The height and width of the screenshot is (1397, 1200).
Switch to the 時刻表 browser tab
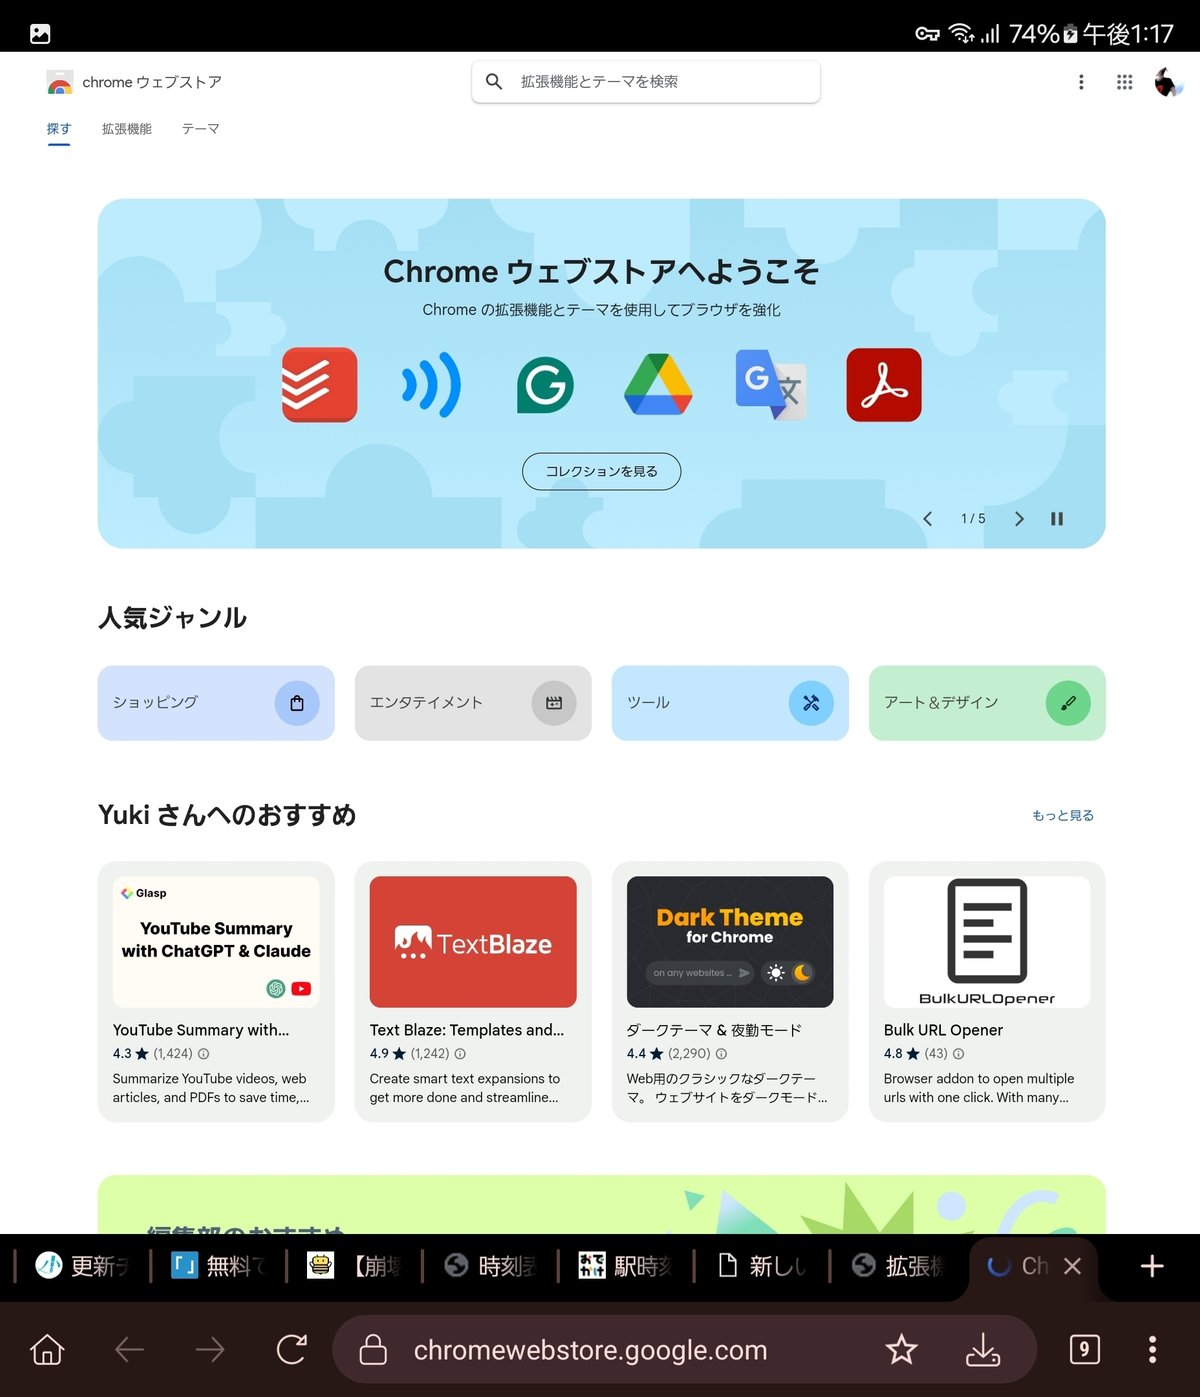click(x=490, y=1266)
